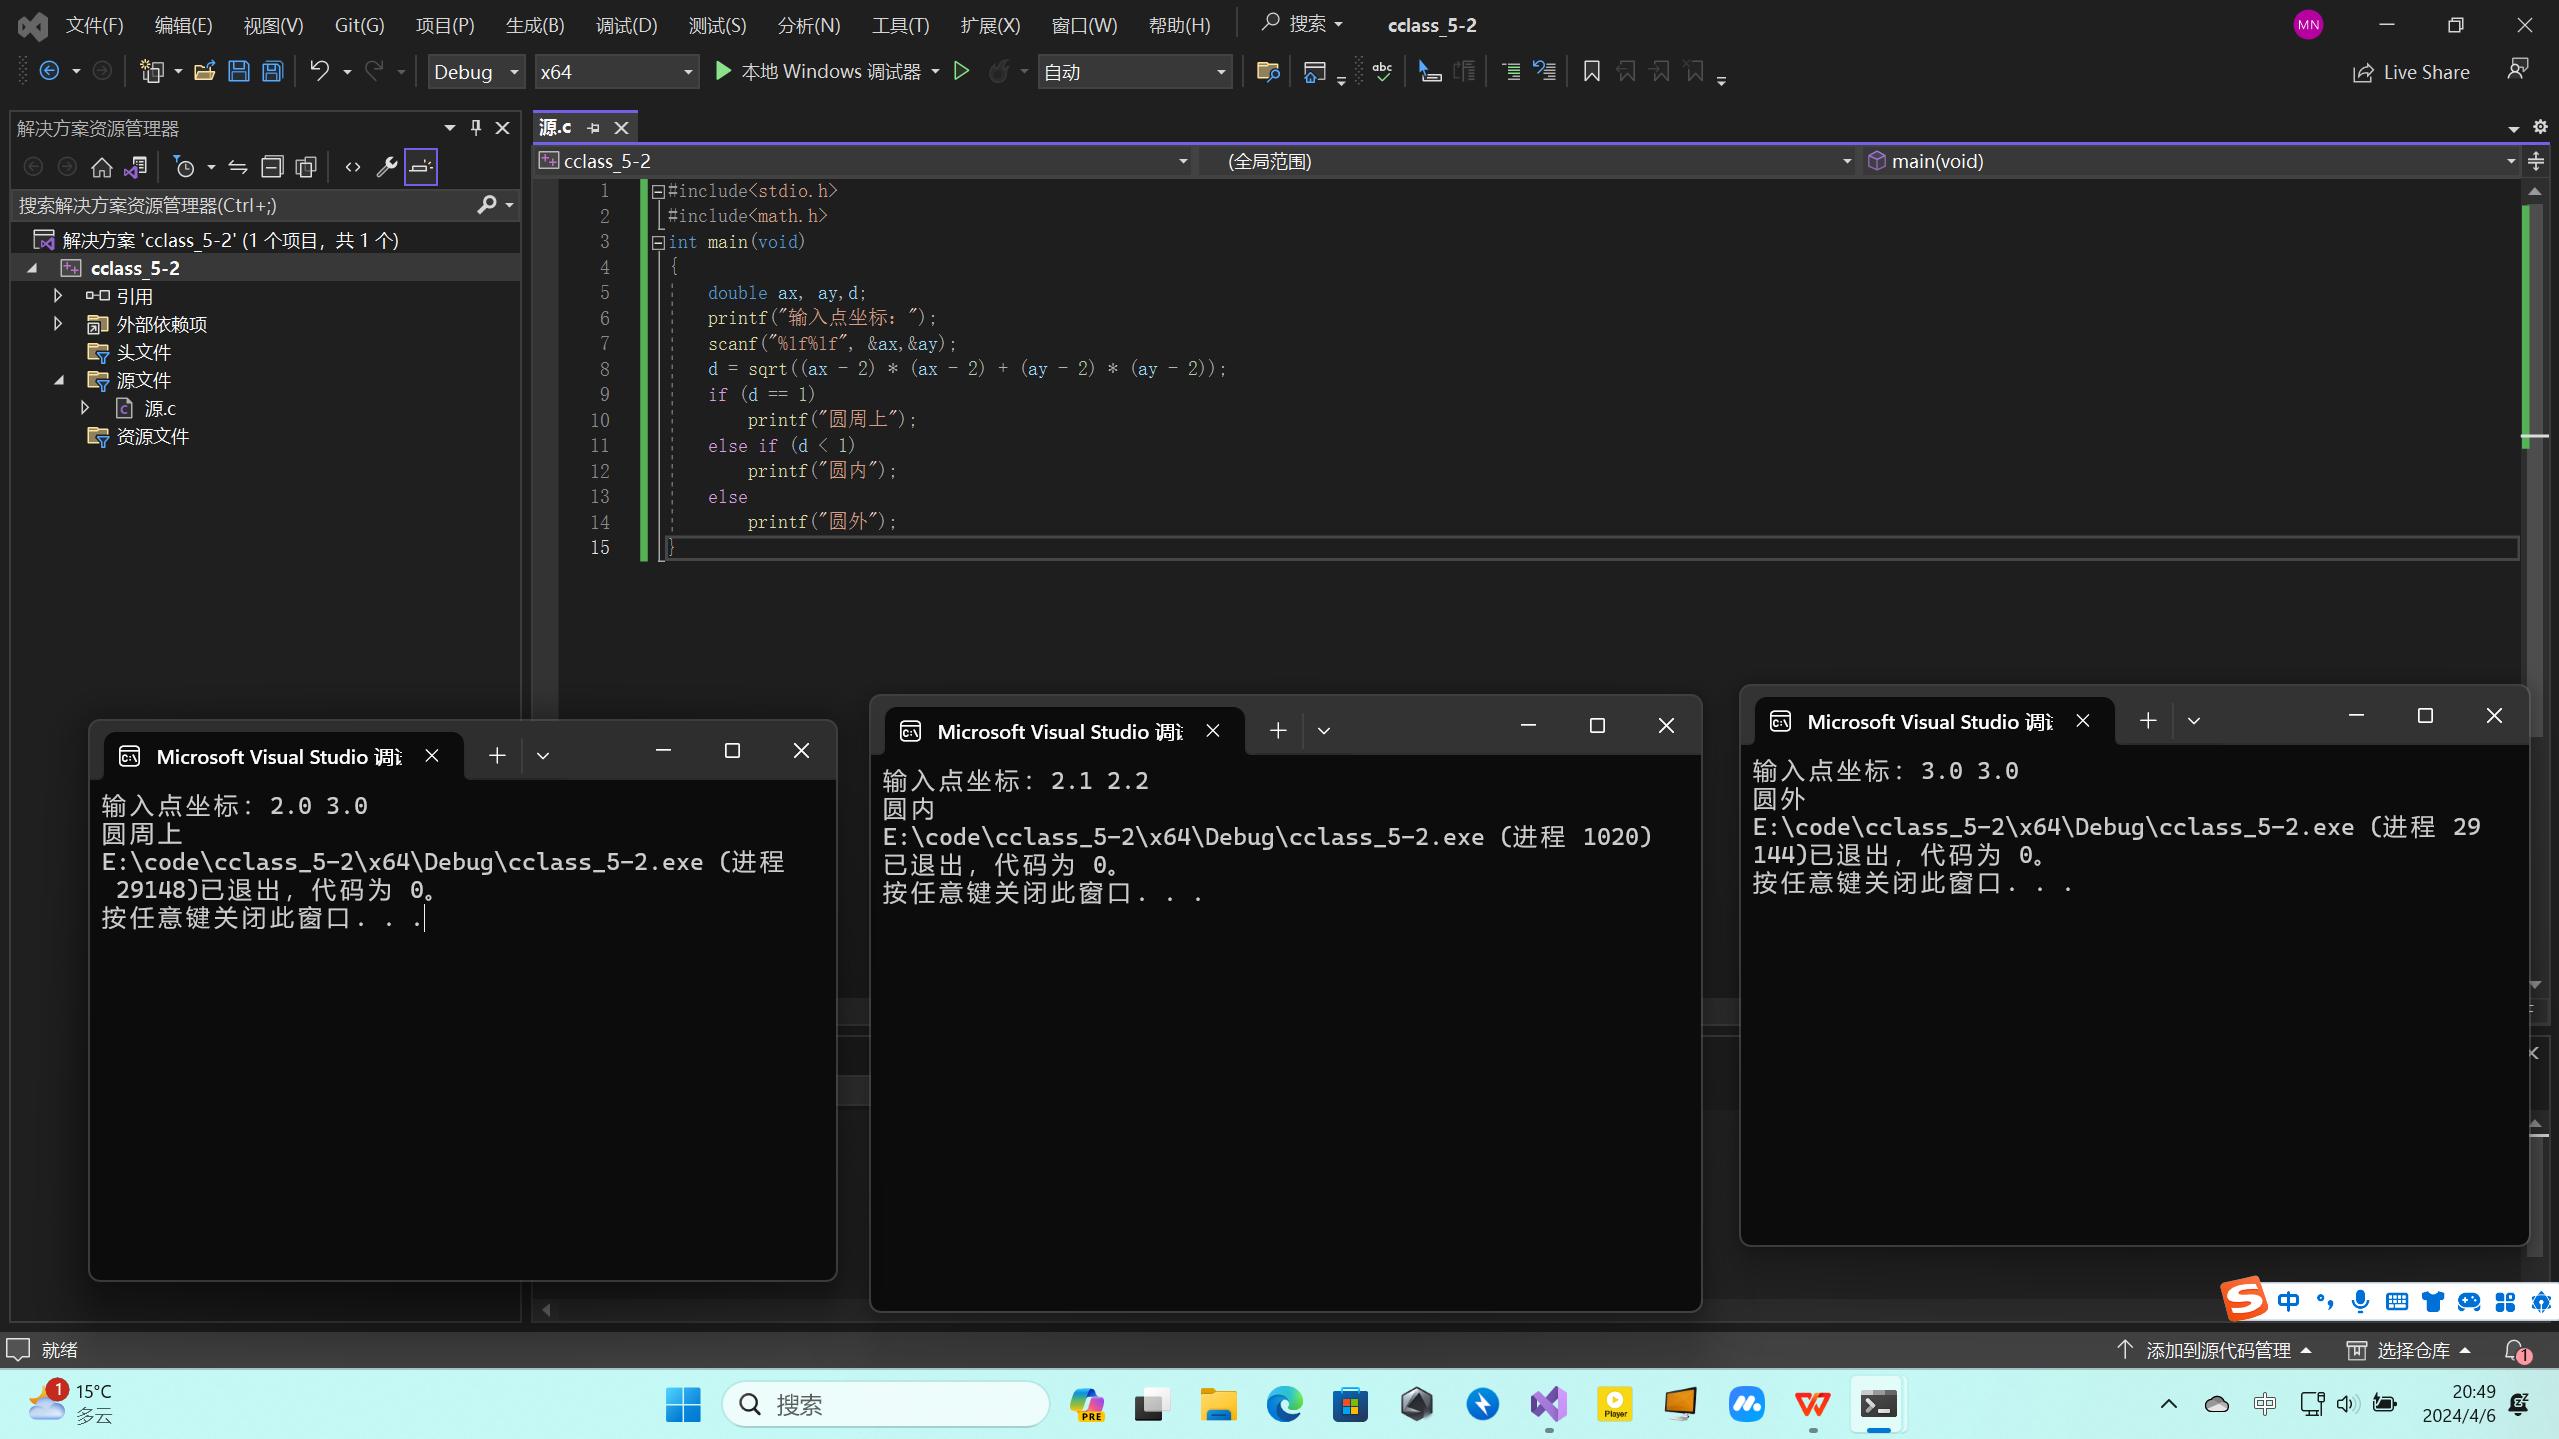Click the Open File folder icon
This screenshot has height=1439, width=2559.
click(x=204, y=71)
